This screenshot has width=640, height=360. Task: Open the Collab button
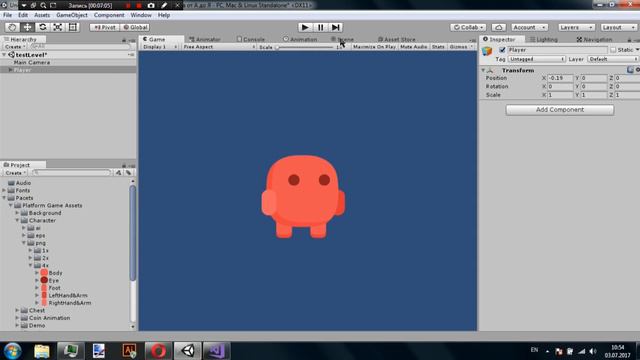click(468, 27)
